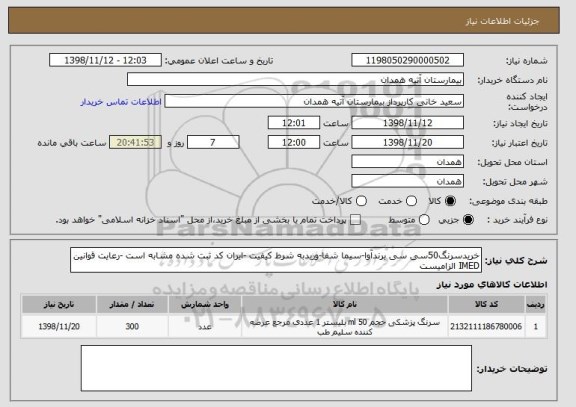576x407 pixels.
Task: Select the خدمت radio button
Action: pyautogui.click(x=411, y=201)
